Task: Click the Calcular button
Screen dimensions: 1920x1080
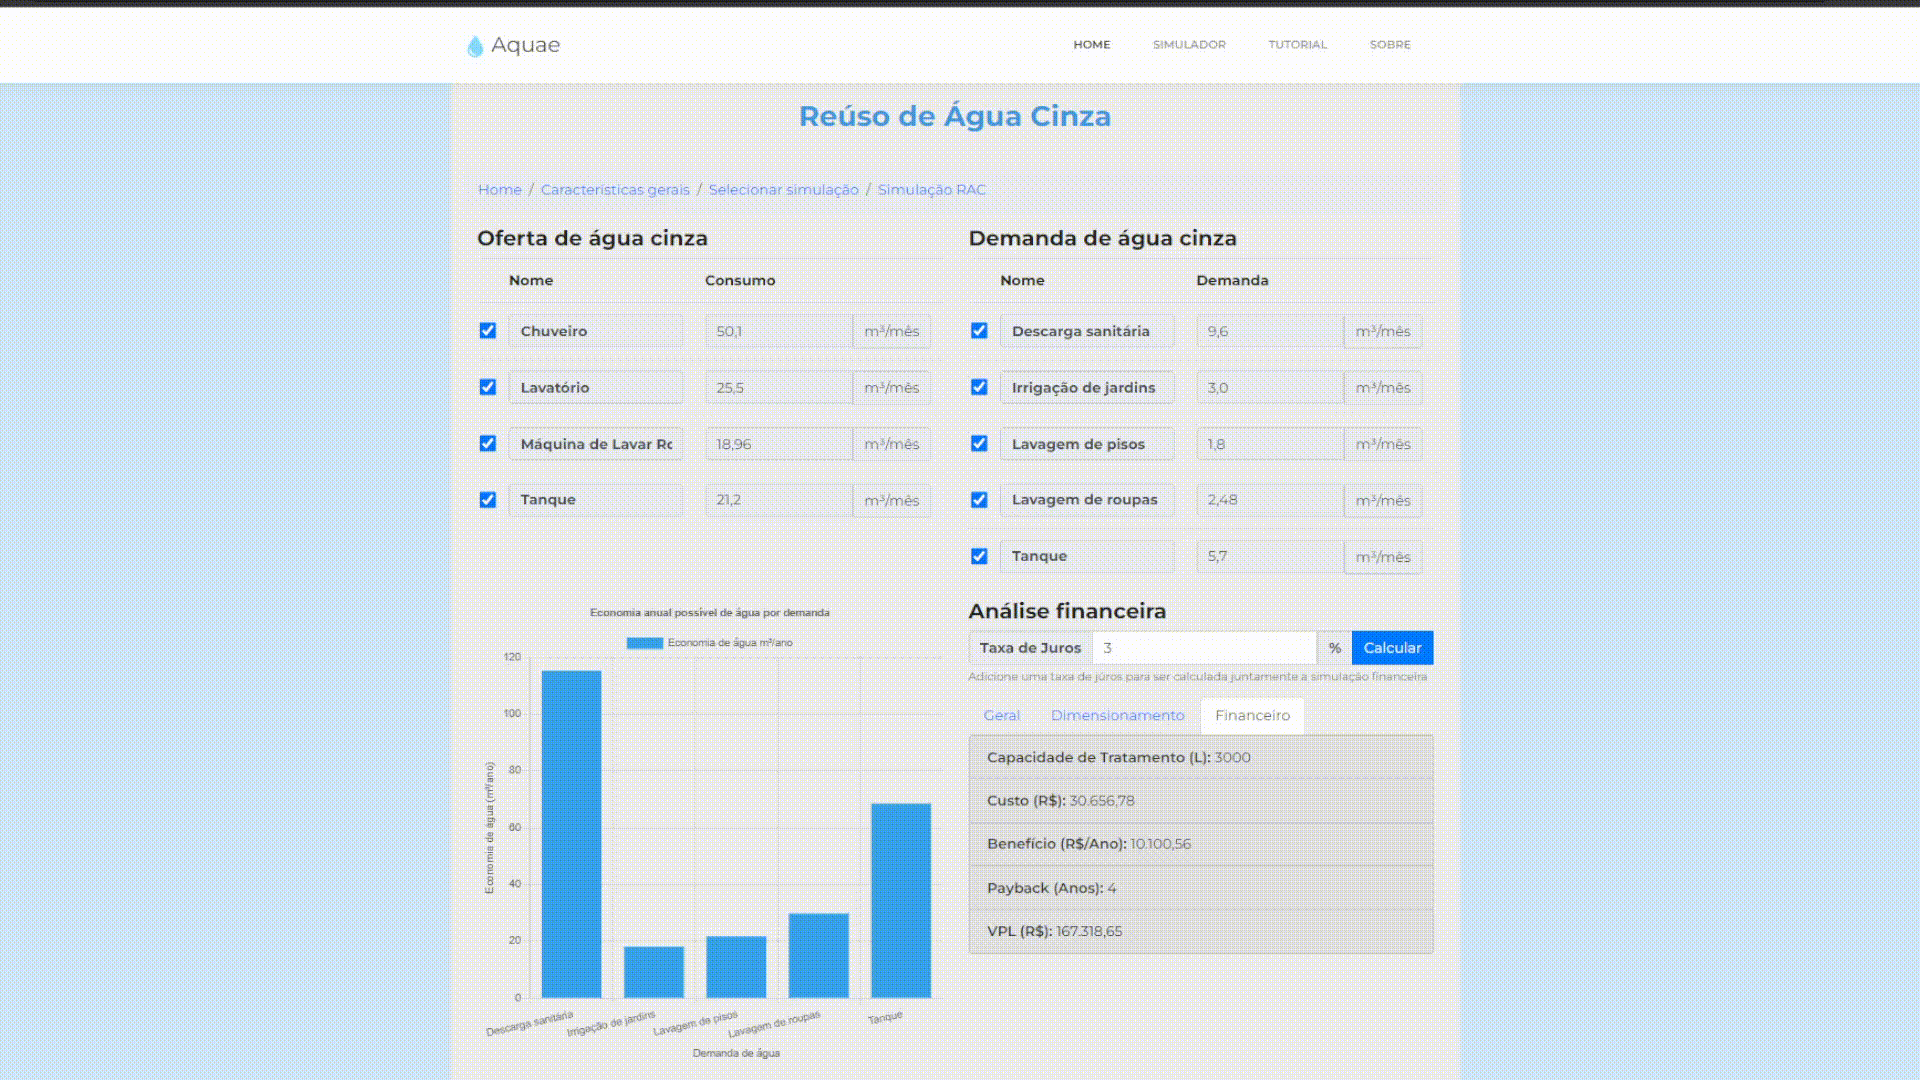Action: click(1392, 648)
